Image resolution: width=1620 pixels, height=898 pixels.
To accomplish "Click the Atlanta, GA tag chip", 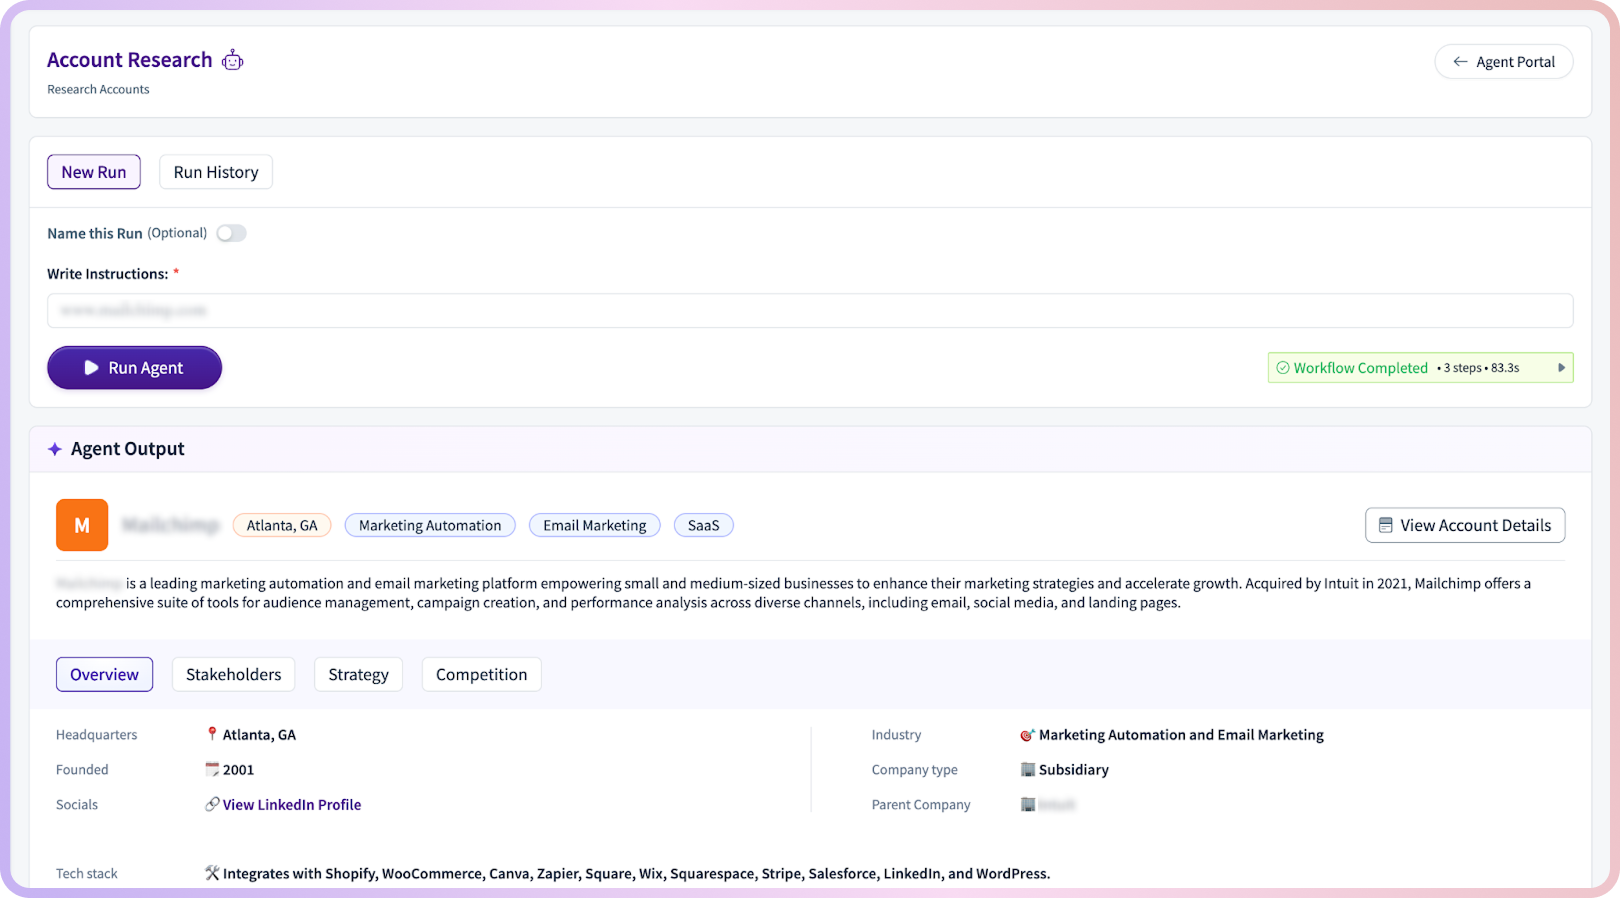I will [282, 525].
